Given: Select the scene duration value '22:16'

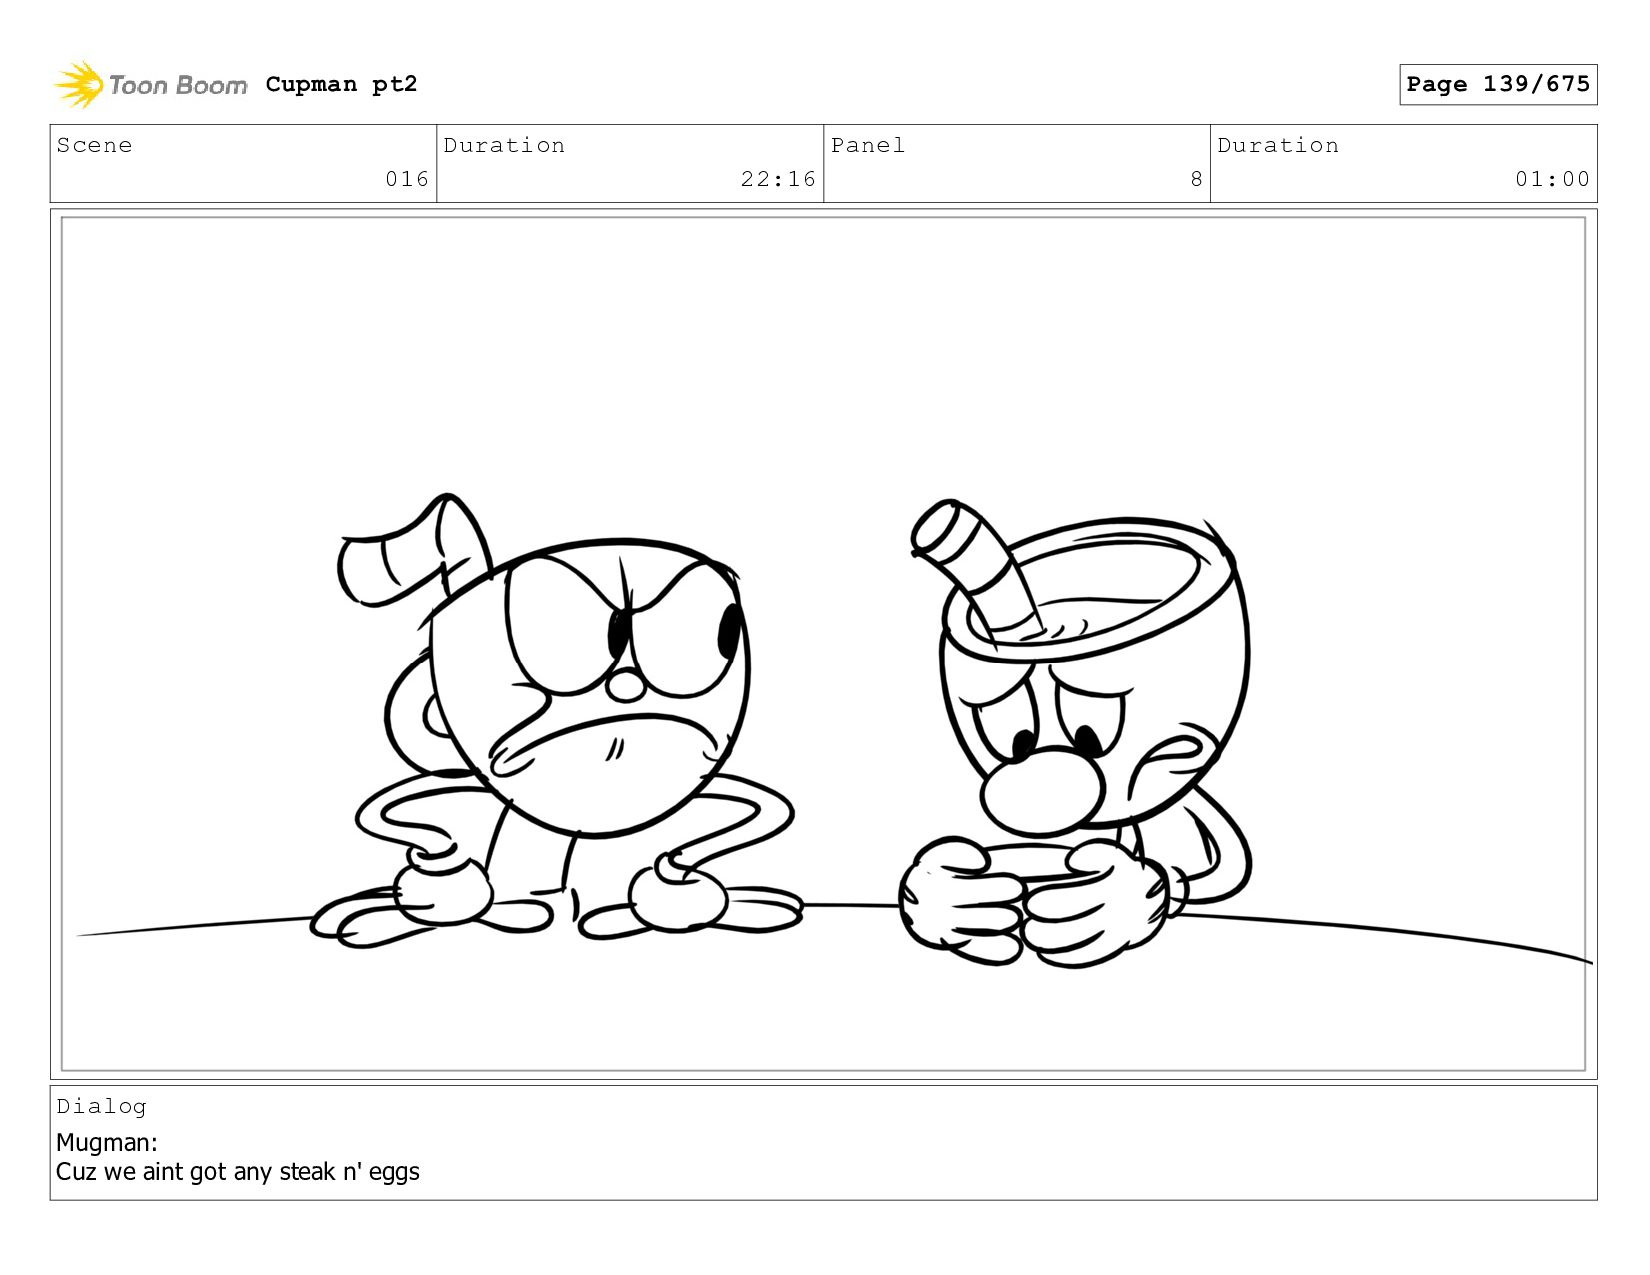Looking at the screenshot, I should click(x=778, y=179).
